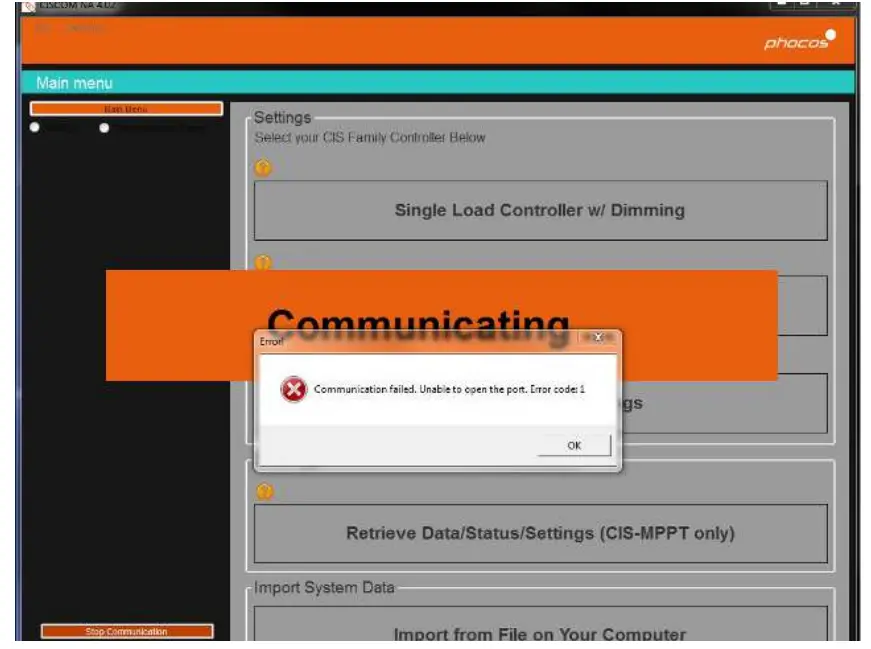Click the 'Settings' group label
The width and height of the screenshot is (871, 649).
[x=282, y=117]
